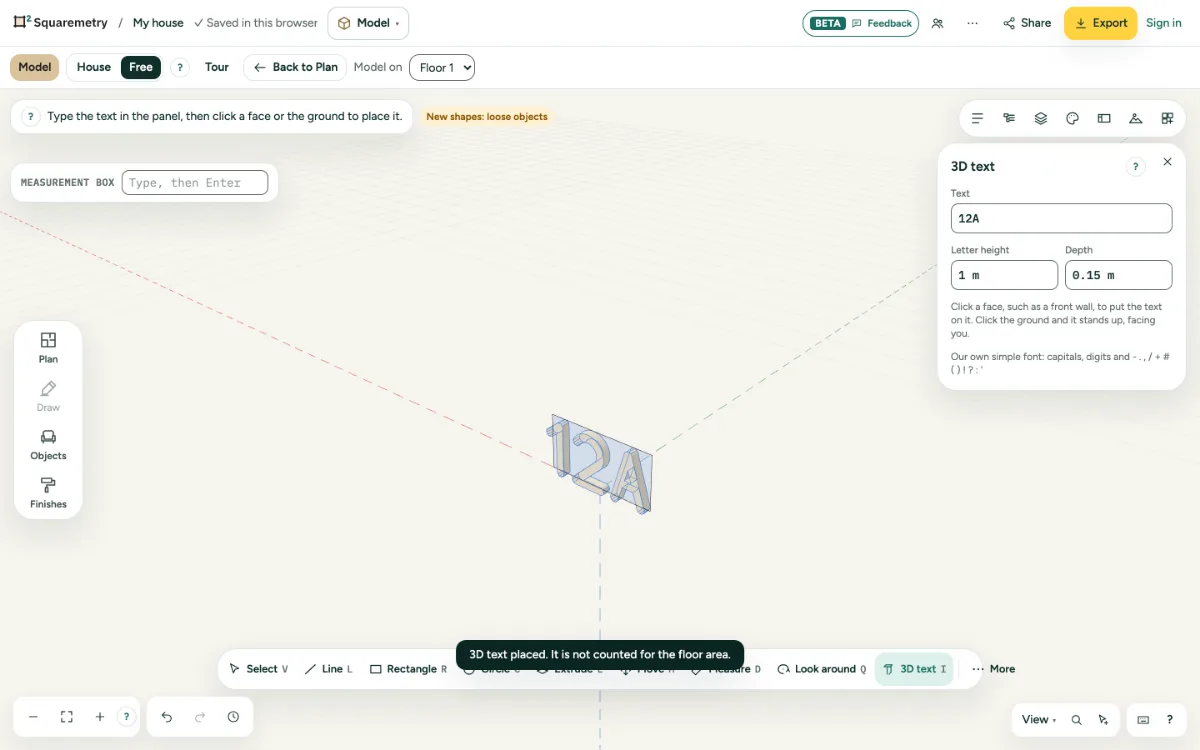
Task: Switch to House mode
Action: pyautogui.click(x=94, y=67)
